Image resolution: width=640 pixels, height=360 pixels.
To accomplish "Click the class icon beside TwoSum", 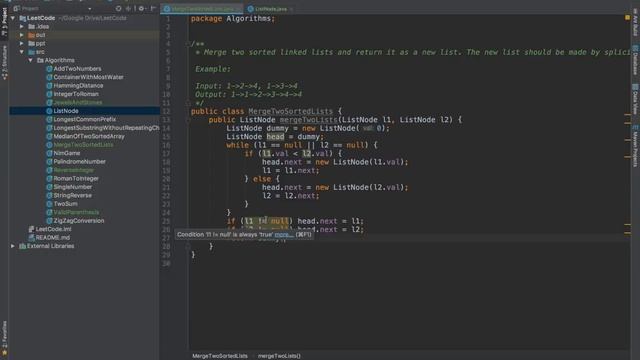I will point(49,204).
